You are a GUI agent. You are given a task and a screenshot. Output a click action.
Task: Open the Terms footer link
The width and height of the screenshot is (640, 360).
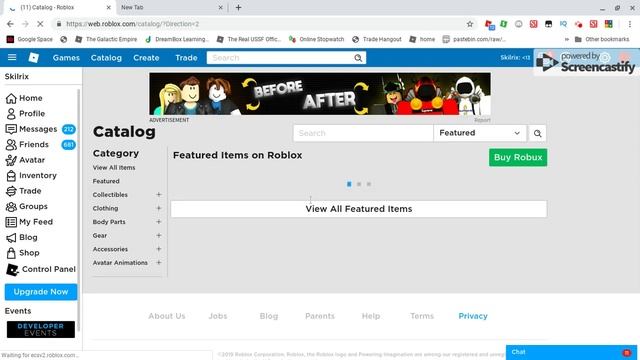(422, 316)
